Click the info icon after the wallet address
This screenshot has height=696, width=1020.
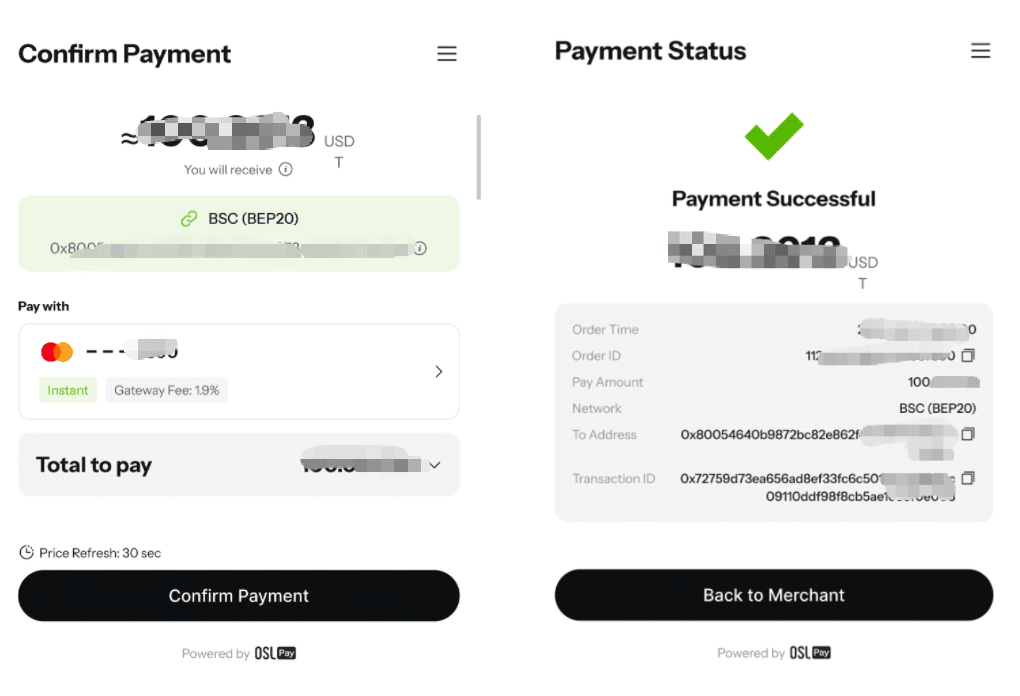pos(421,248)
